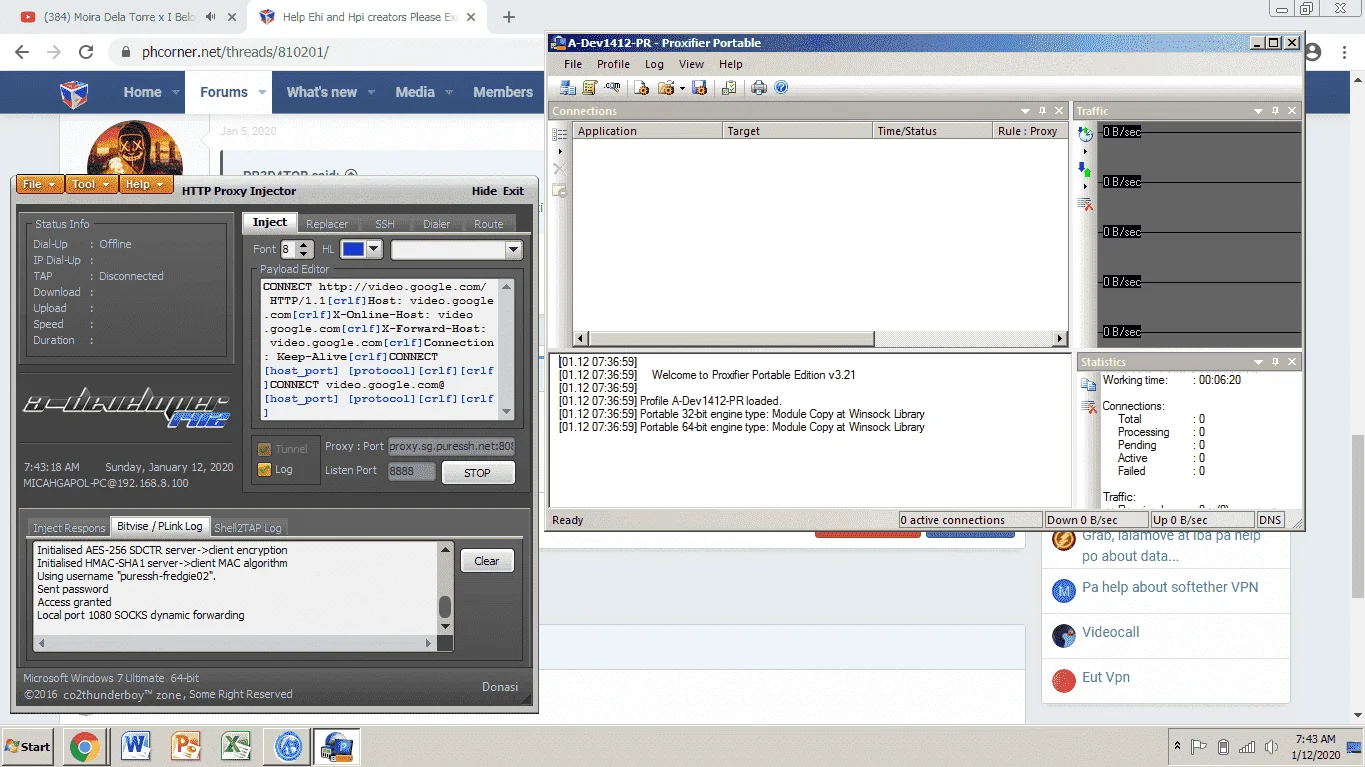
Task: Click the Application column header in Connections
Action: 647,131
